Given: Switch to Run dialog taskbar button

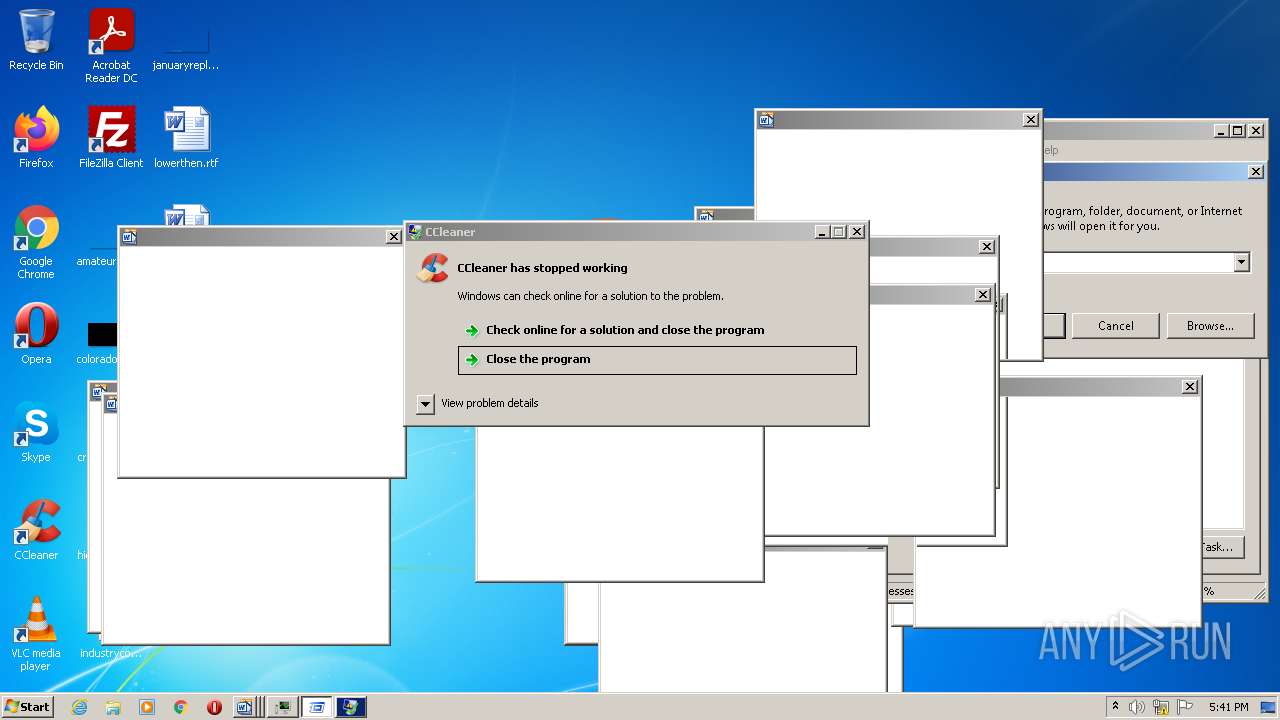Looking at the screenshot, I should tap(317, 707).
